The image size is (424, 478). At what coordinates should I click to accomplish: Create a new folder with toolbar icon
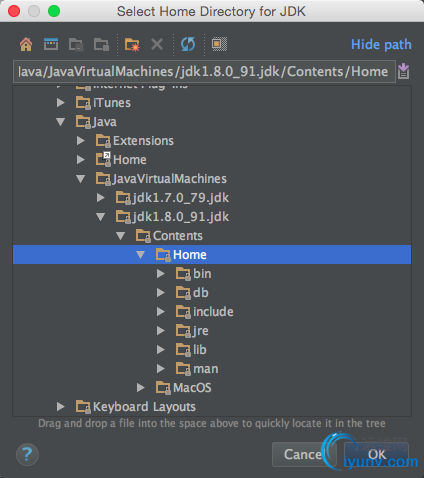132,44
